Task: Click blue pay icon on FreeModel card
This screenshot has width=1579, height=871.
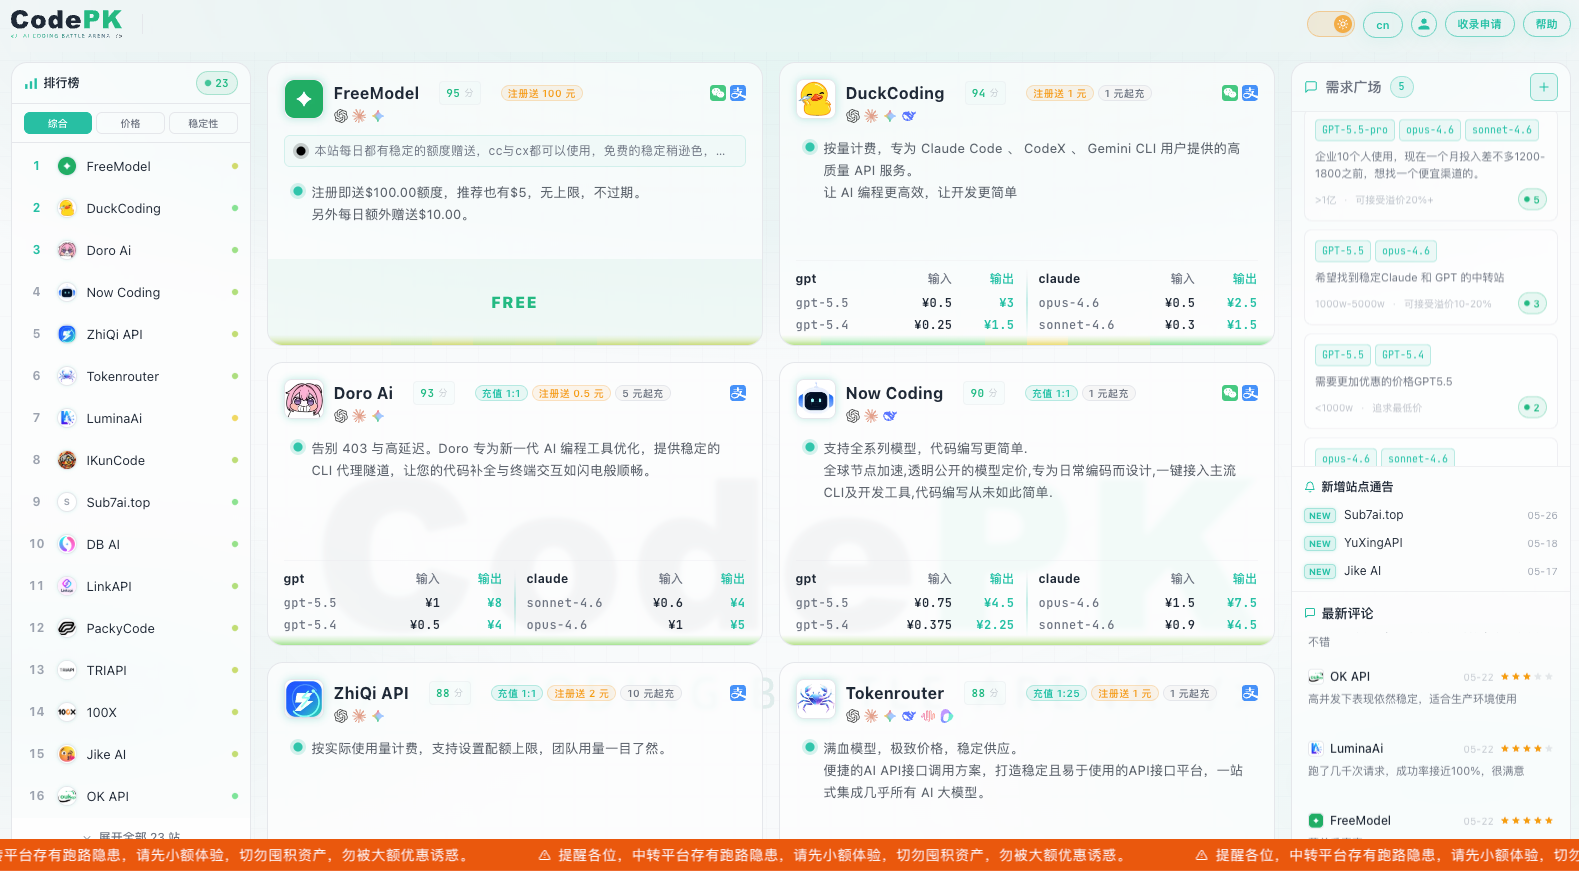Action: pyautogui.click(x=738, y=93)
